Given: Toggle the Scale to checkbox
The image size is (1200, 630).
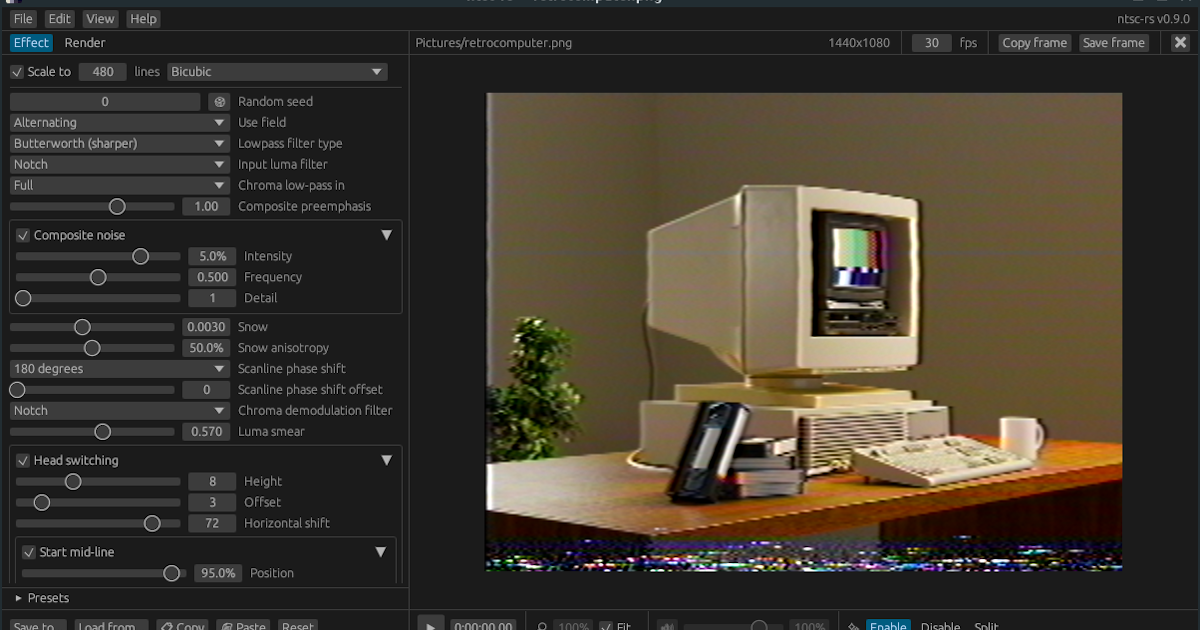Looking at the screenshot, I should (17, 72).
